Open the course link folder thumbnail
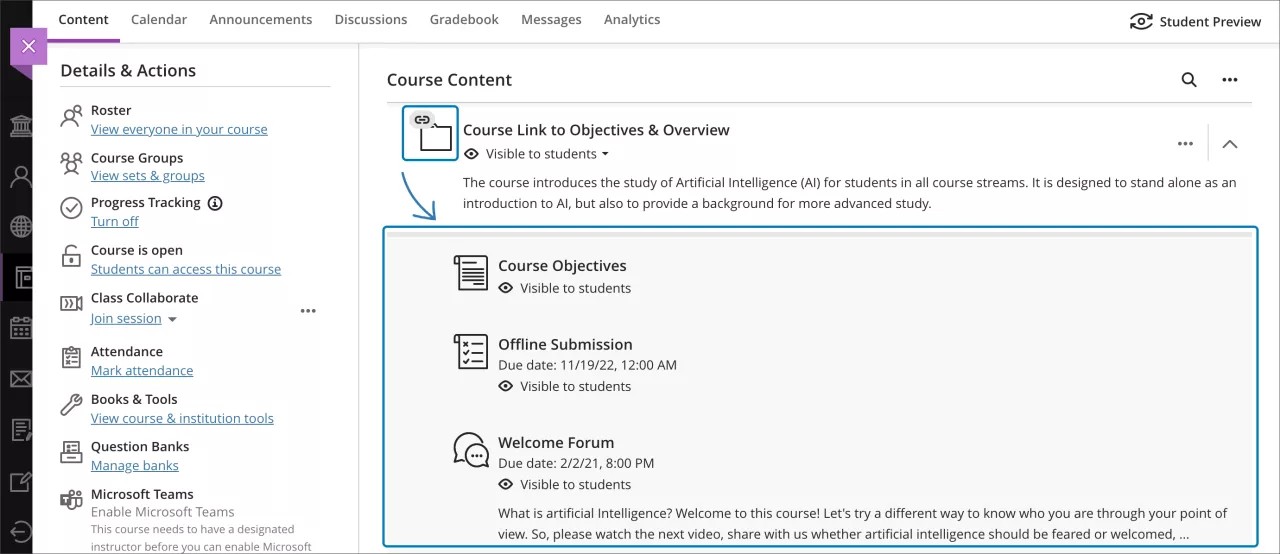Screen dimensions: 1280x554 coord(430,133)
